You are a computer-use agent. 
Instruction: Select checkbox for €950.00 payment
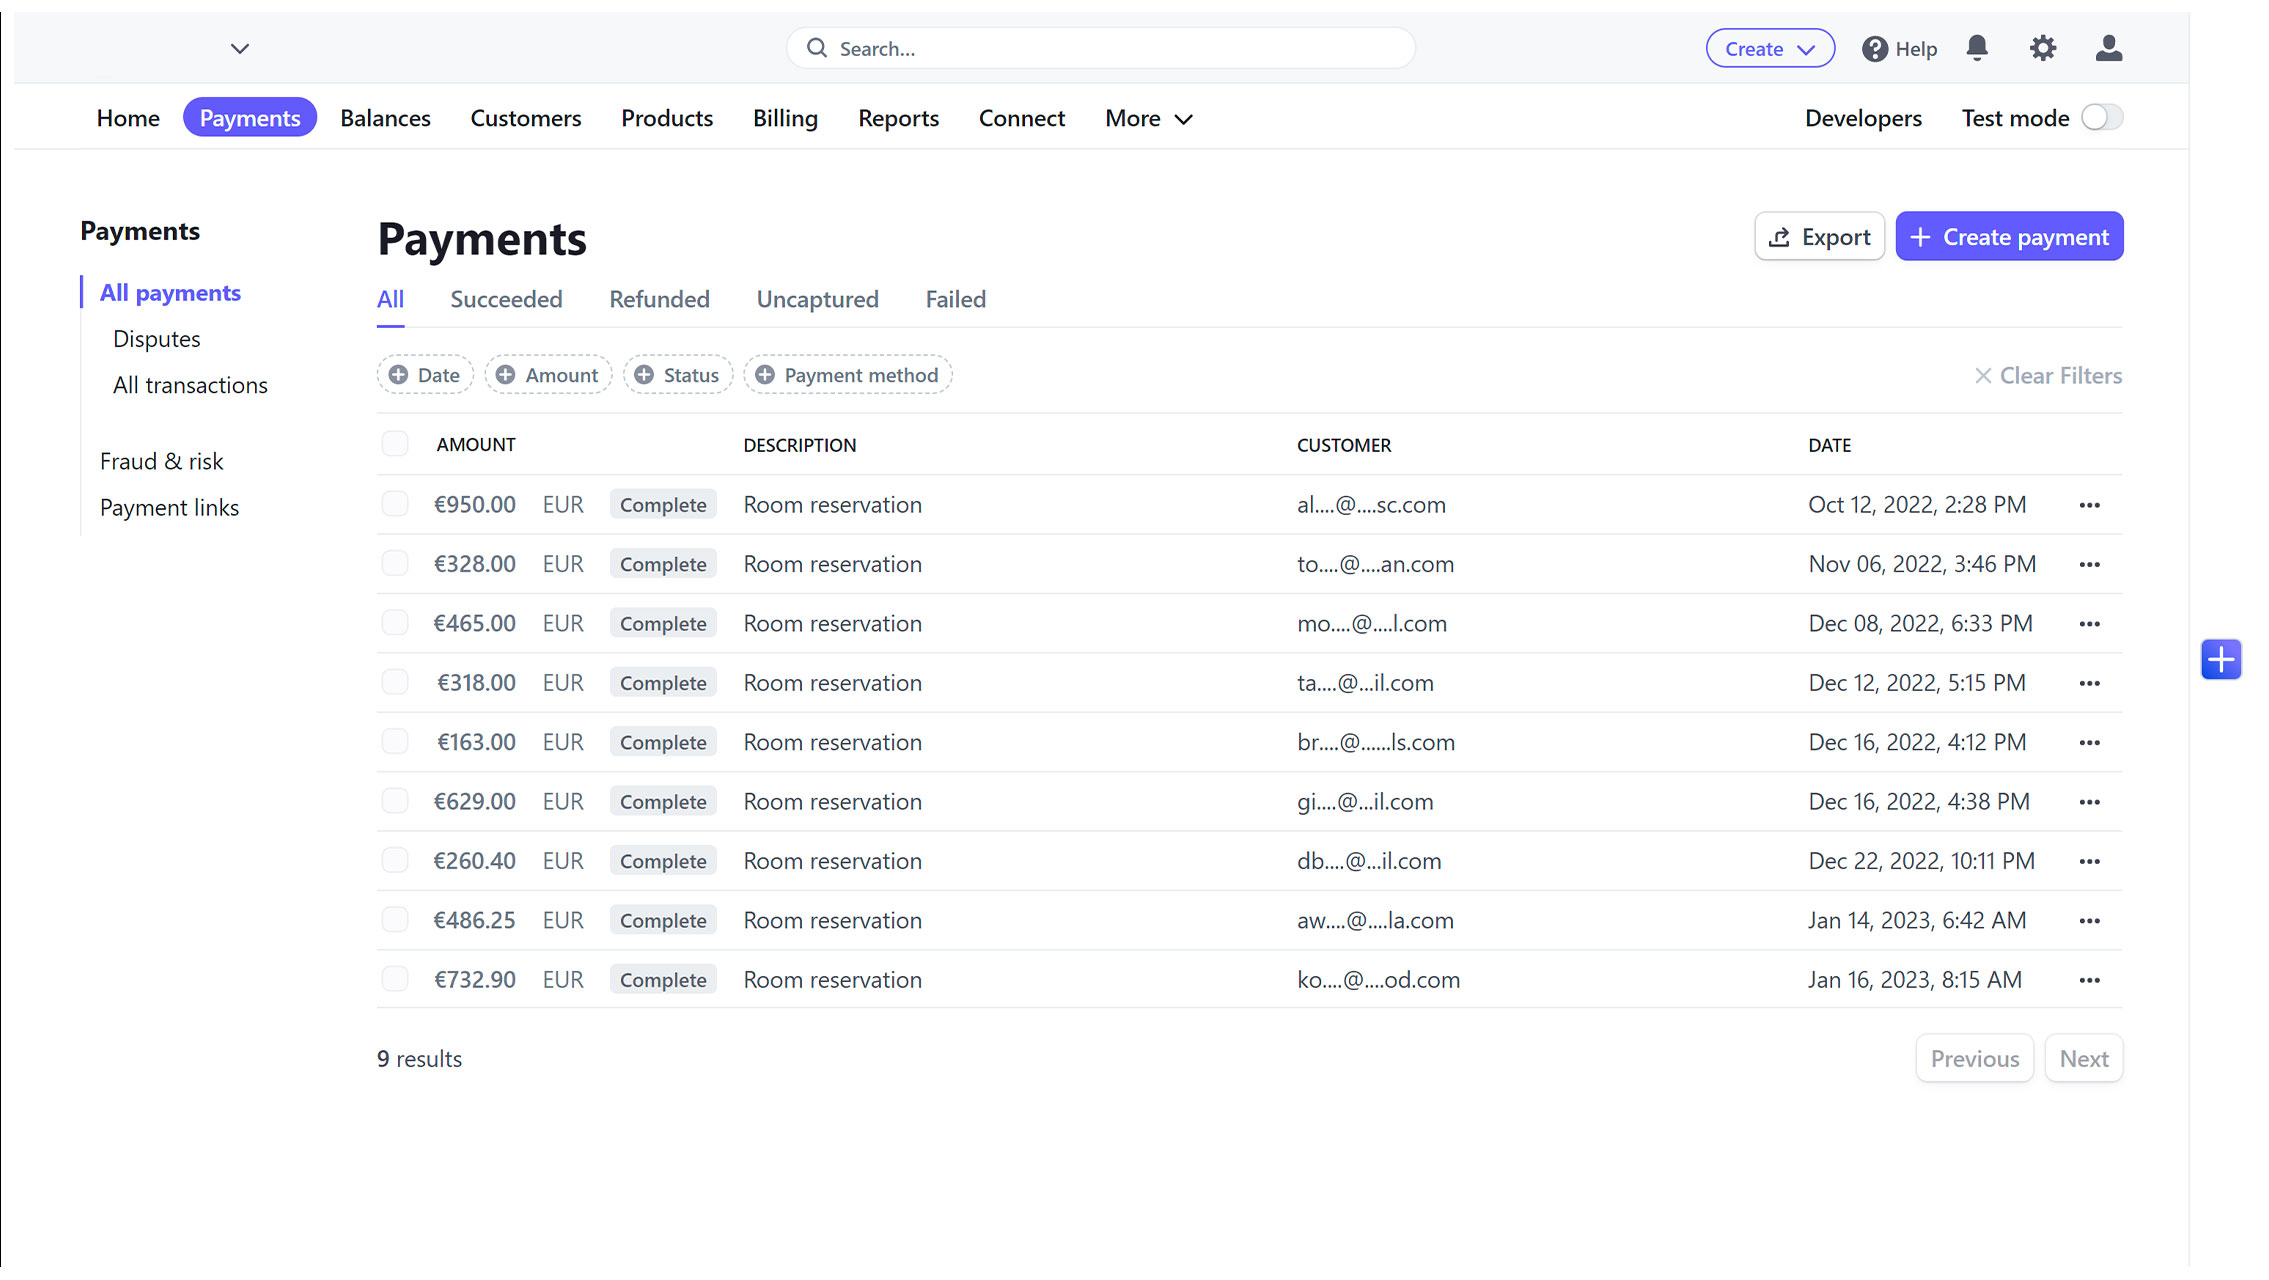point(395,504)
